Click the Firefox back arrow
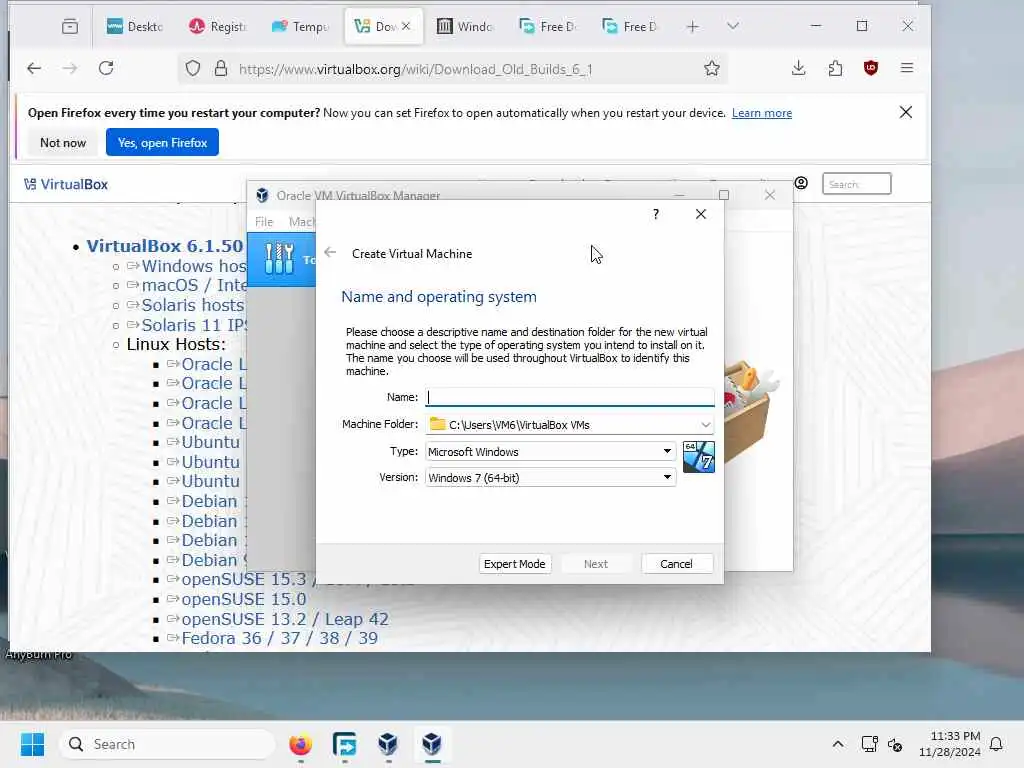Image resolution: width=1024 pixels, height=768 pixels. (34, 68)
